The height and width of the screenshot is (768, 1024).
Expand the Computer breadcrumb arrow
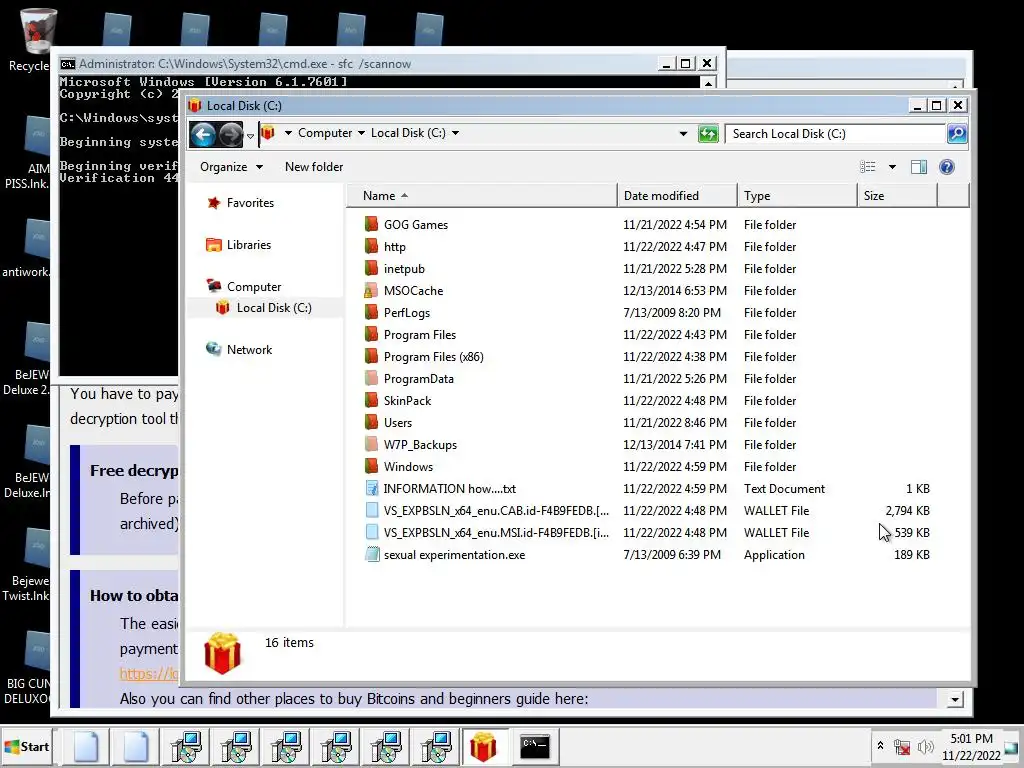pos(361,133)
